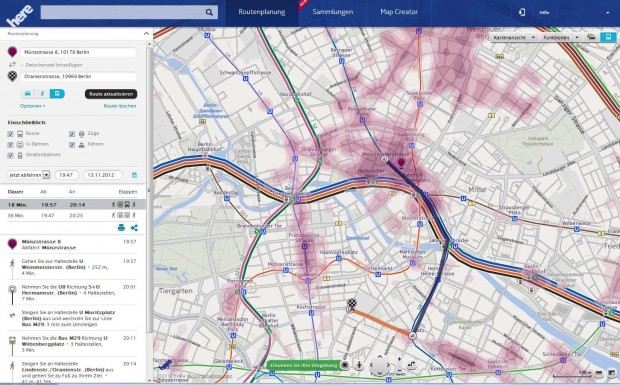Print the route directions
Screen dimensions: 620x385
[121, 228]
